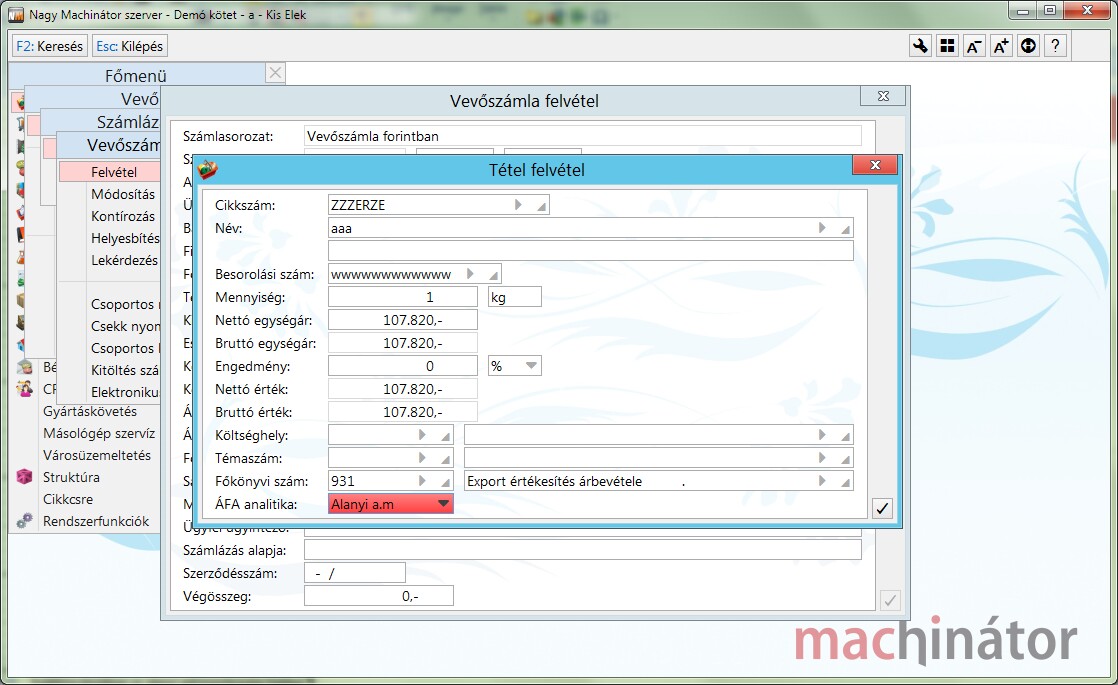Click the lookup arrow in the Témaszám code field
Screen dimensions: 1118x685
[x=422, y=458]
